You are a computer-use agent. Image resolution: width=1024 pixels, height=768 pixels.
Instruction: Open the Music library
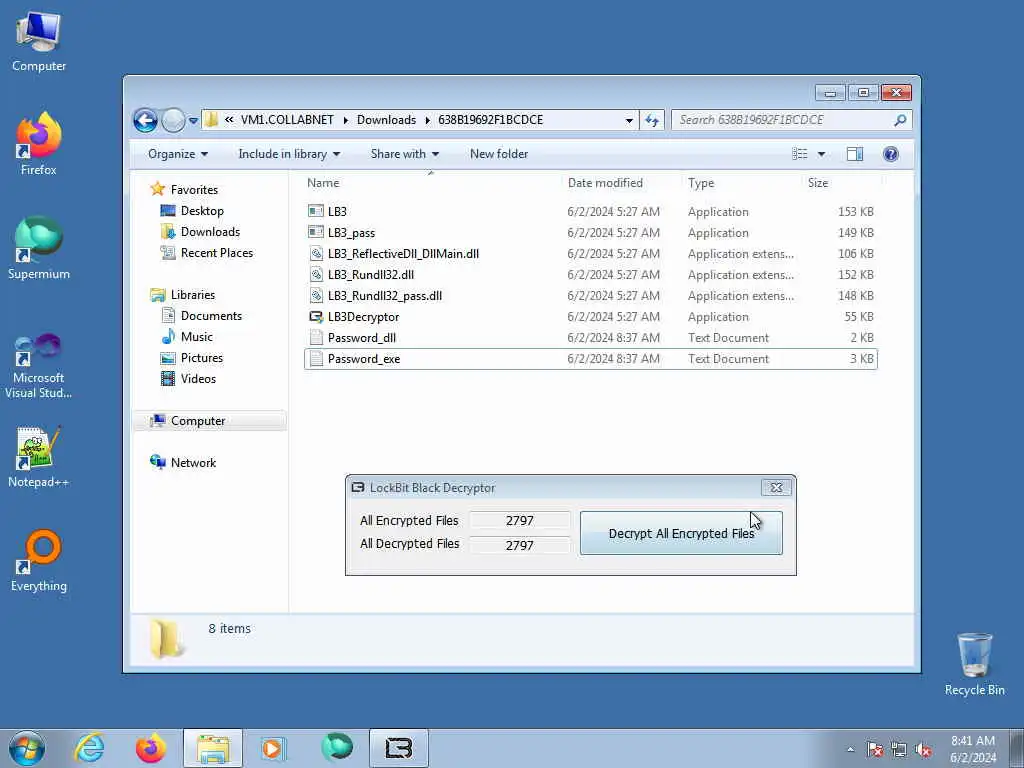(x=197, y=336)
